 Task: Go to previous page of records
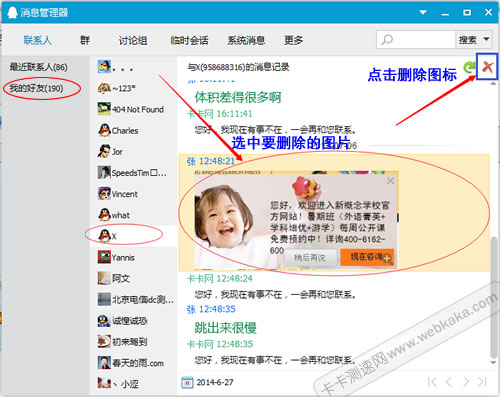coord(449,382)
